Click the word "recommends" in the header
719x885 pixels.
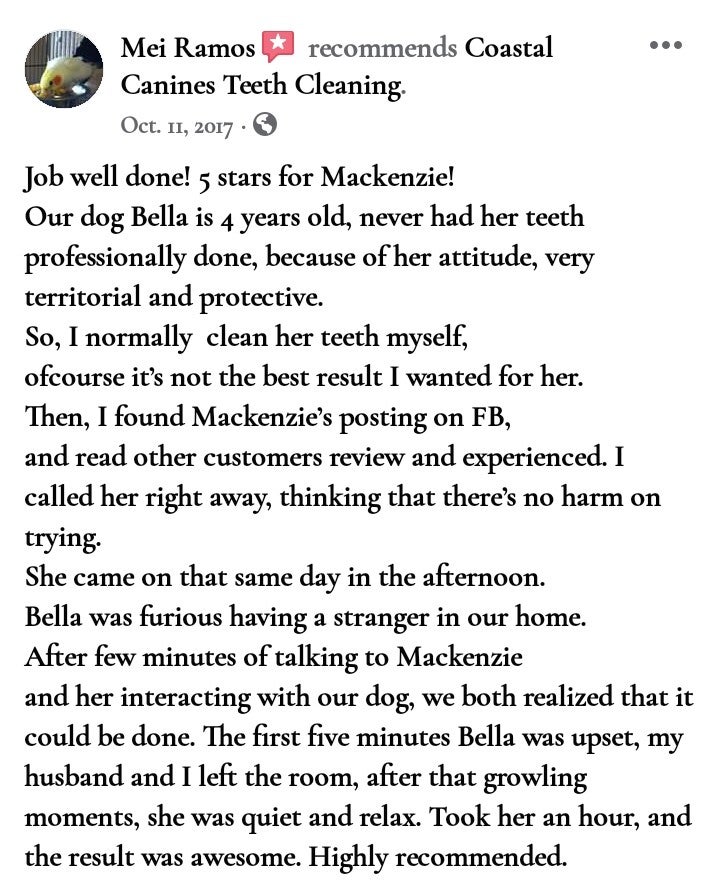[381, 47]
